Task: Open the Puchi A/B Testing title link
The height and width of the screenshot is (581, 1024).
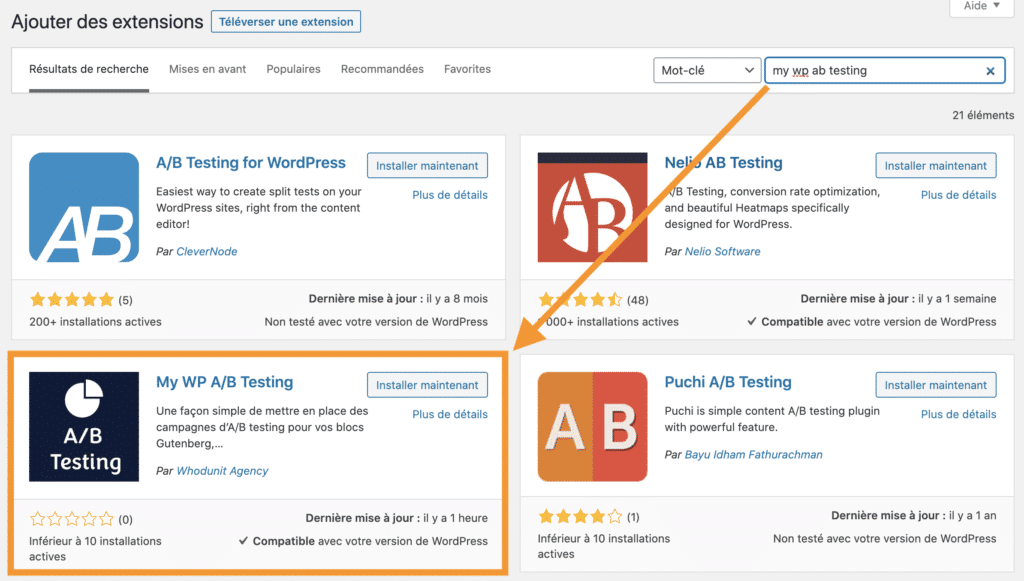Action: tap(728, 382)
